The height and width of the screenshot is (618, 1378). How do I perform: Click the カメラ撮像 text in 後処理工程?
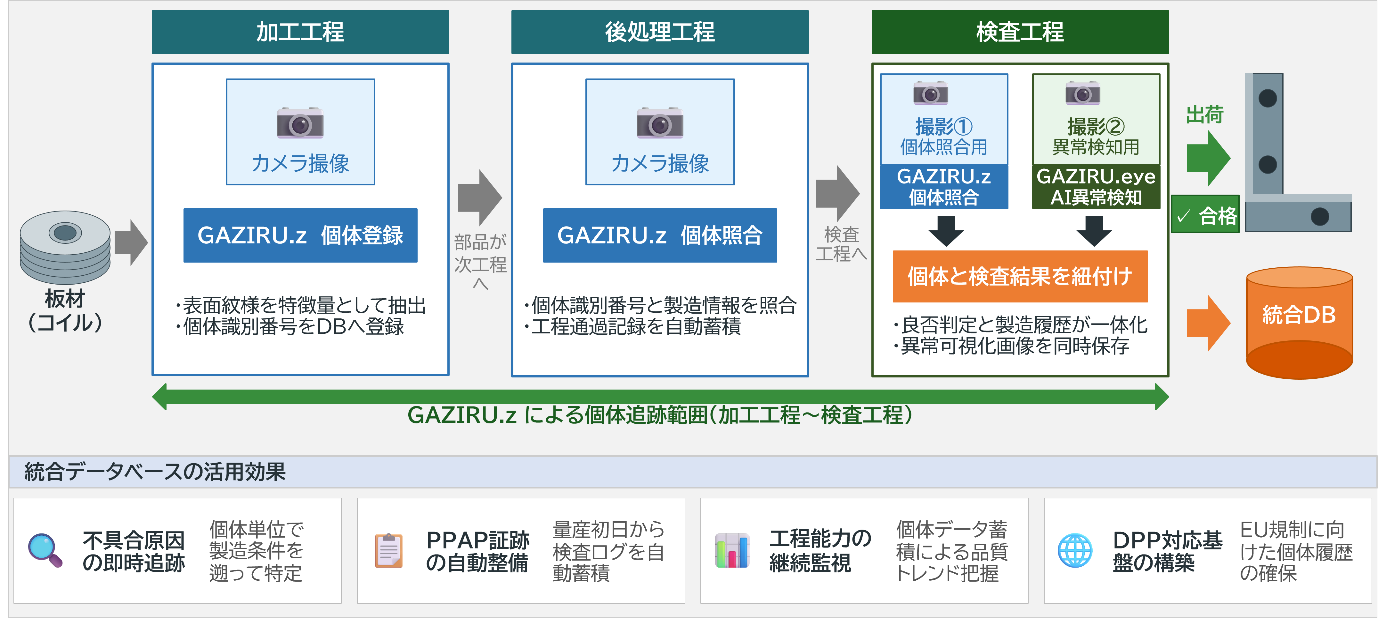coord(660,163)
